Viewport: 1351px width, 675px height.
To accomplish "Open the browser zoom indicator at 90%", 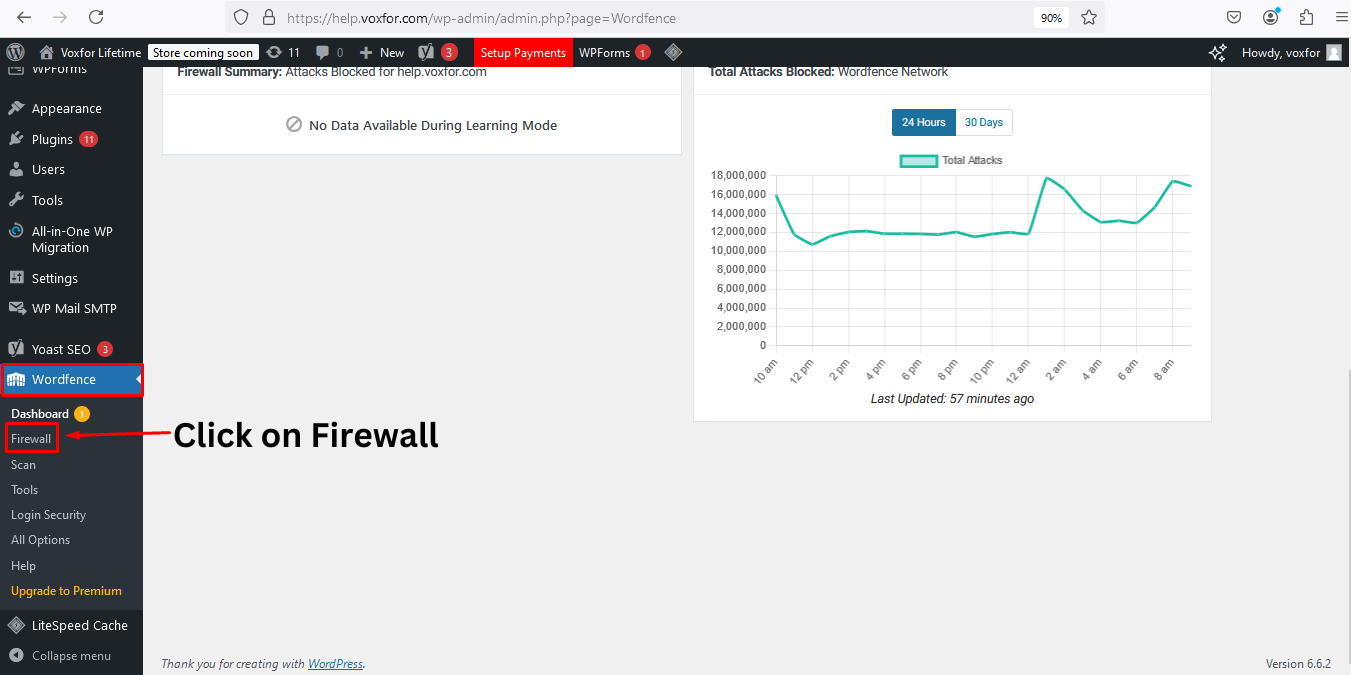I will pos(1051,17).
